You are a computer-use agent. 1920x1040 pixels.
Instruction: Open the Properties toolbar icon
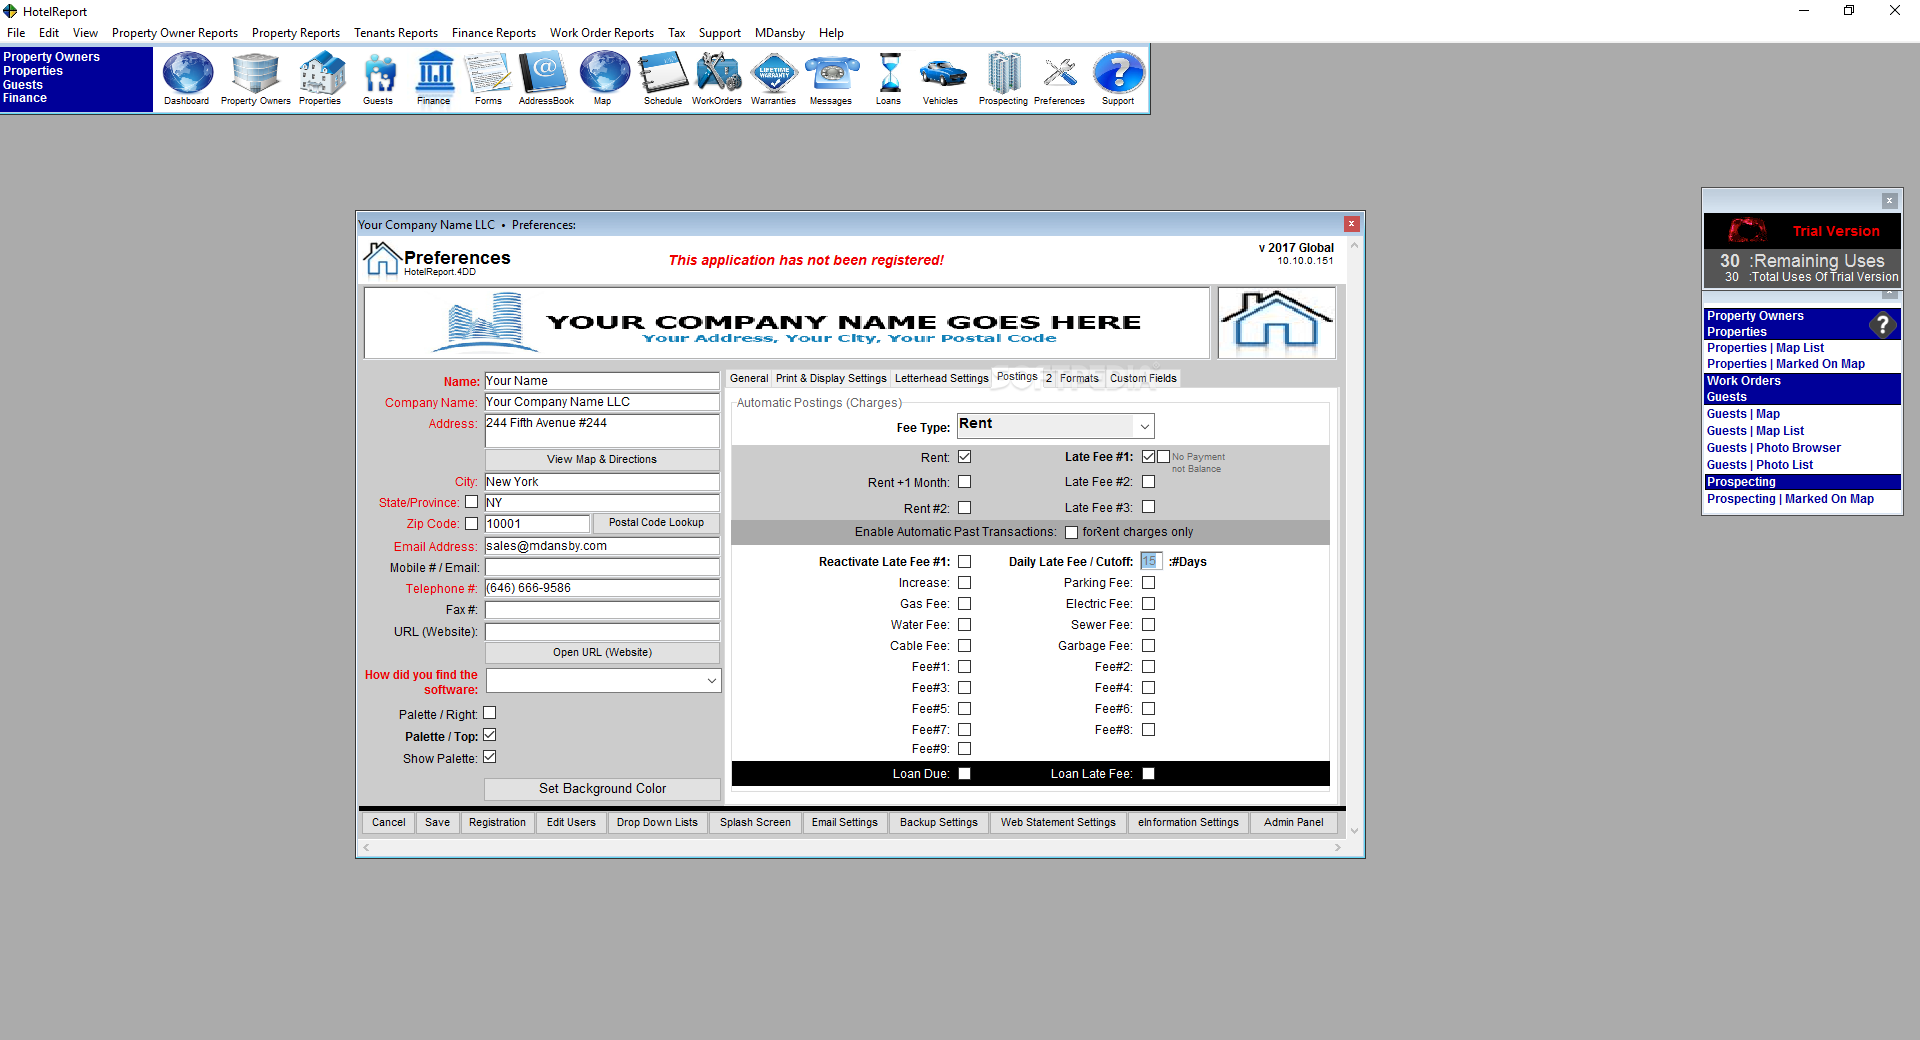(x=320, y=77)
